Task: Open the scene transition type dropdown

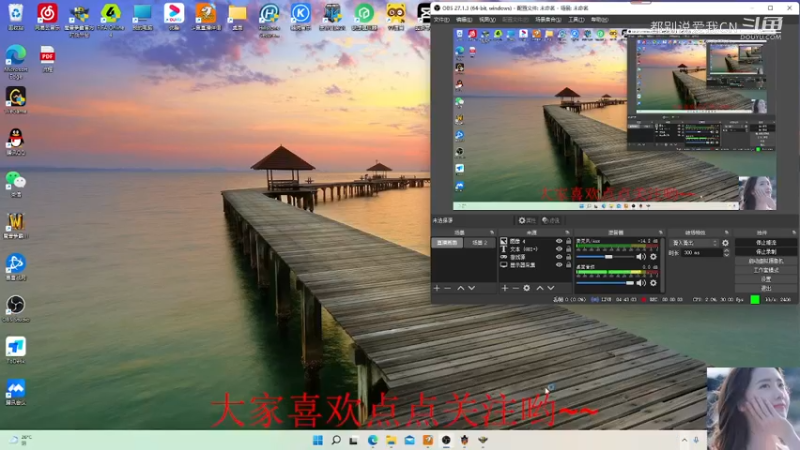Action: 694,243
